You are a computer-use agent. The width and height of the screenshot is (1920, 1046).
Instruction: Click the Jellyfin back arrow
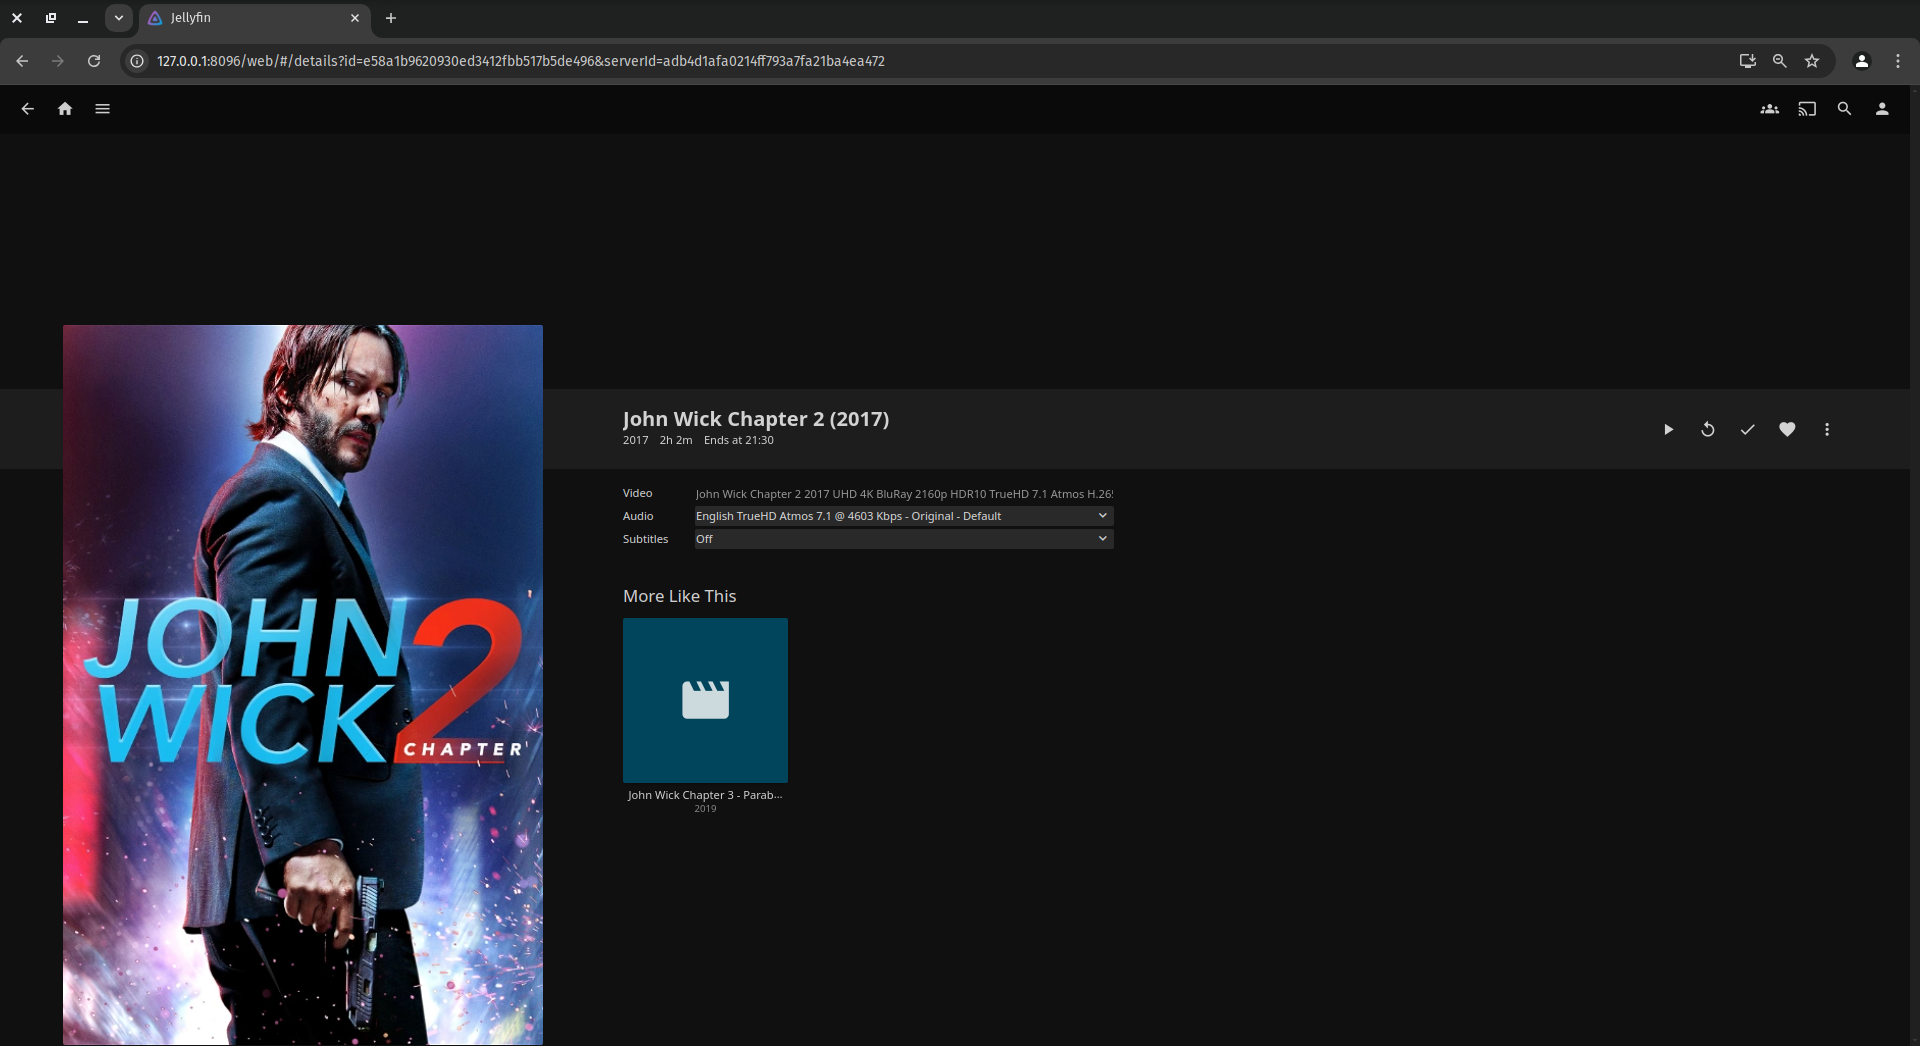pyautogui.click(x=28, y=109)
